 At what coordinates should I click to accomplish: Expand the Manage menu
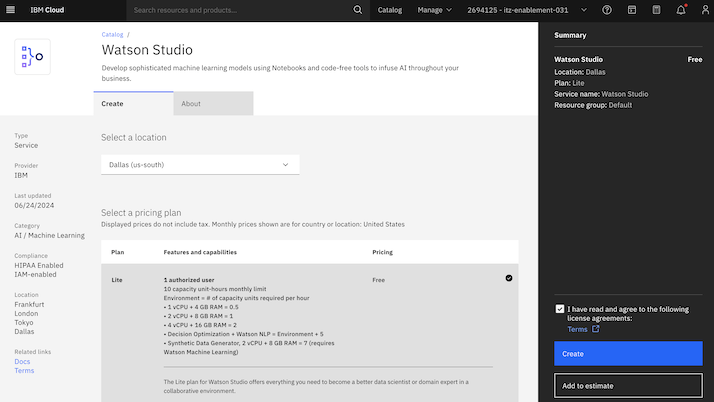(x=434, y=10)
